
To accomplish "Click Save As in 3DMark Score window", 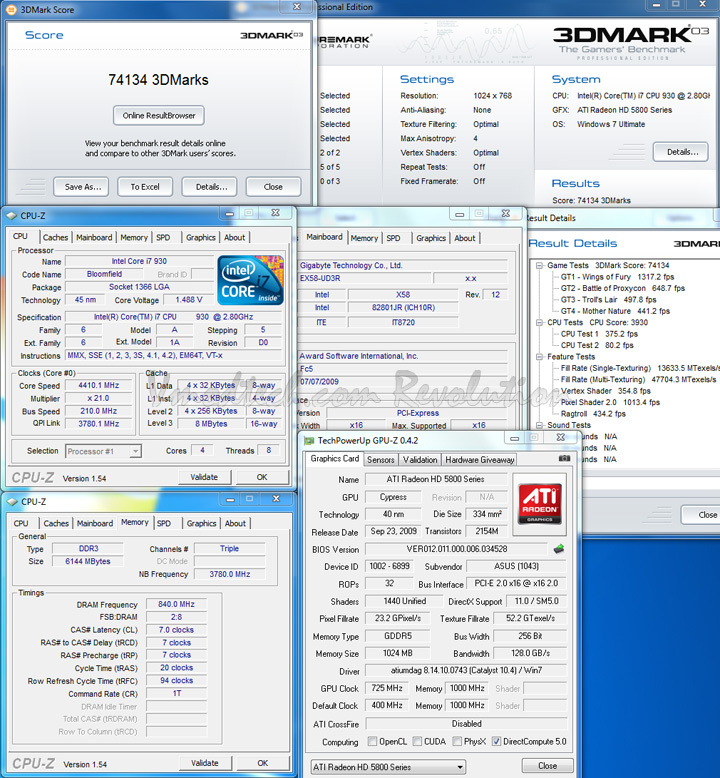I will (x=83, y=187).
